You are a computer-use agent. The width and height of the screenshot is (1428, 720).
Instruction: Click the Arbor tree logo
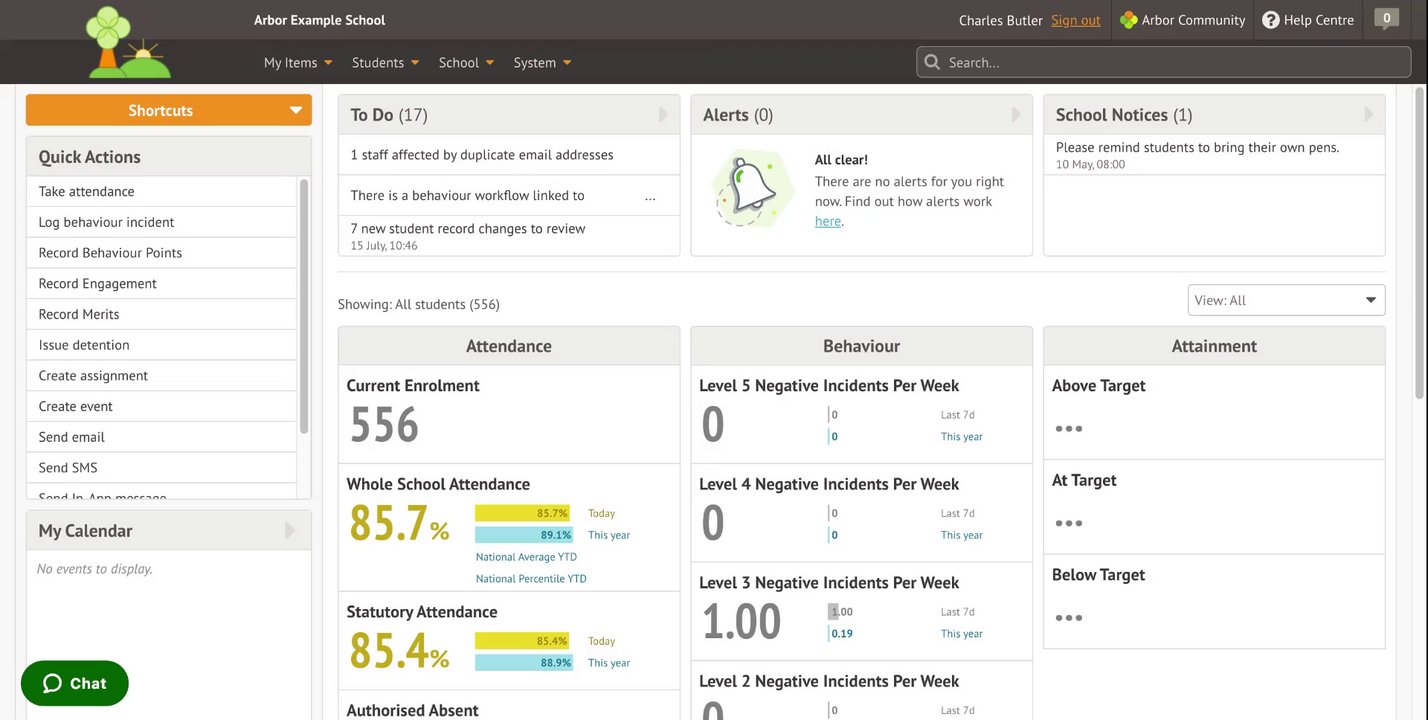click(128, 42)
